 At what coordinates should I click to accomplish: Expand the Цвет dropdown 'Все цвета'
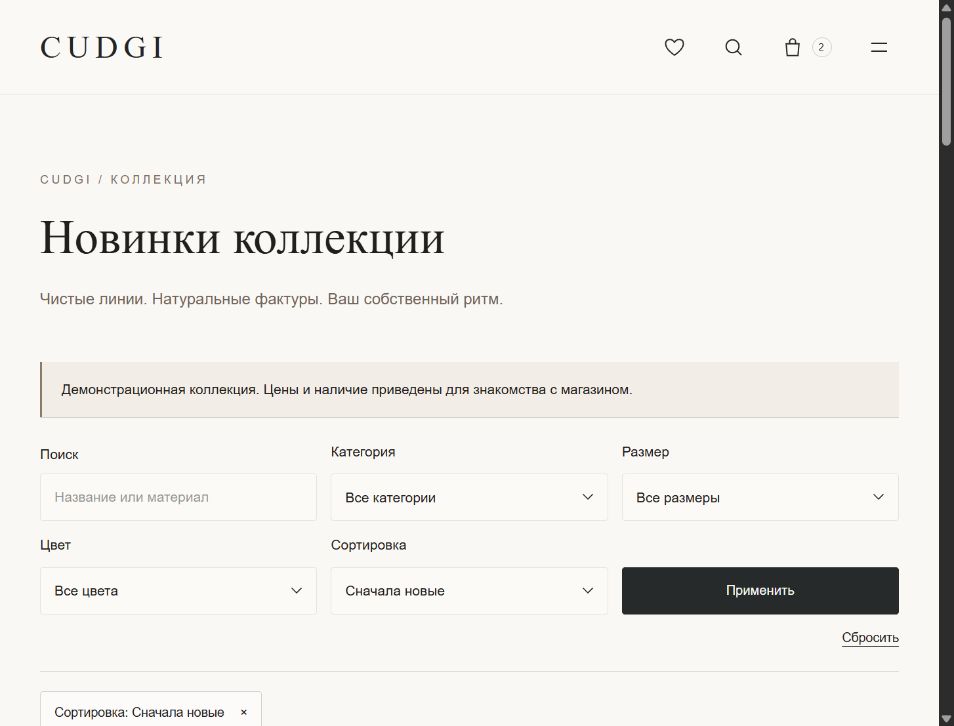[178, 591]
